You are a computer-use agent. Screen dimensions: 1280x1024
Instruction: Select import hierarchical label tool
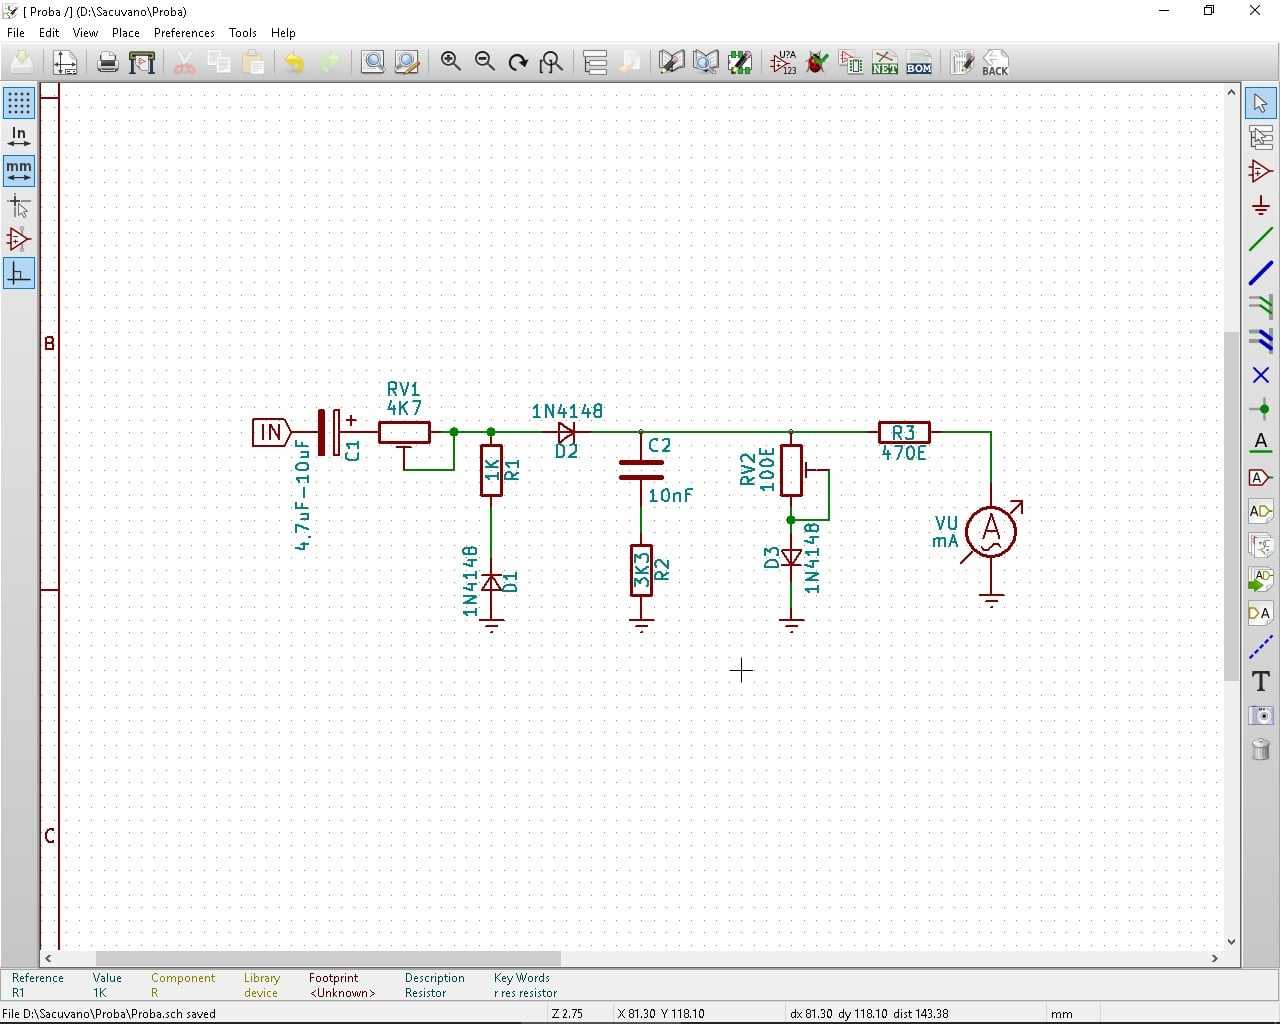click(1261, 579)
